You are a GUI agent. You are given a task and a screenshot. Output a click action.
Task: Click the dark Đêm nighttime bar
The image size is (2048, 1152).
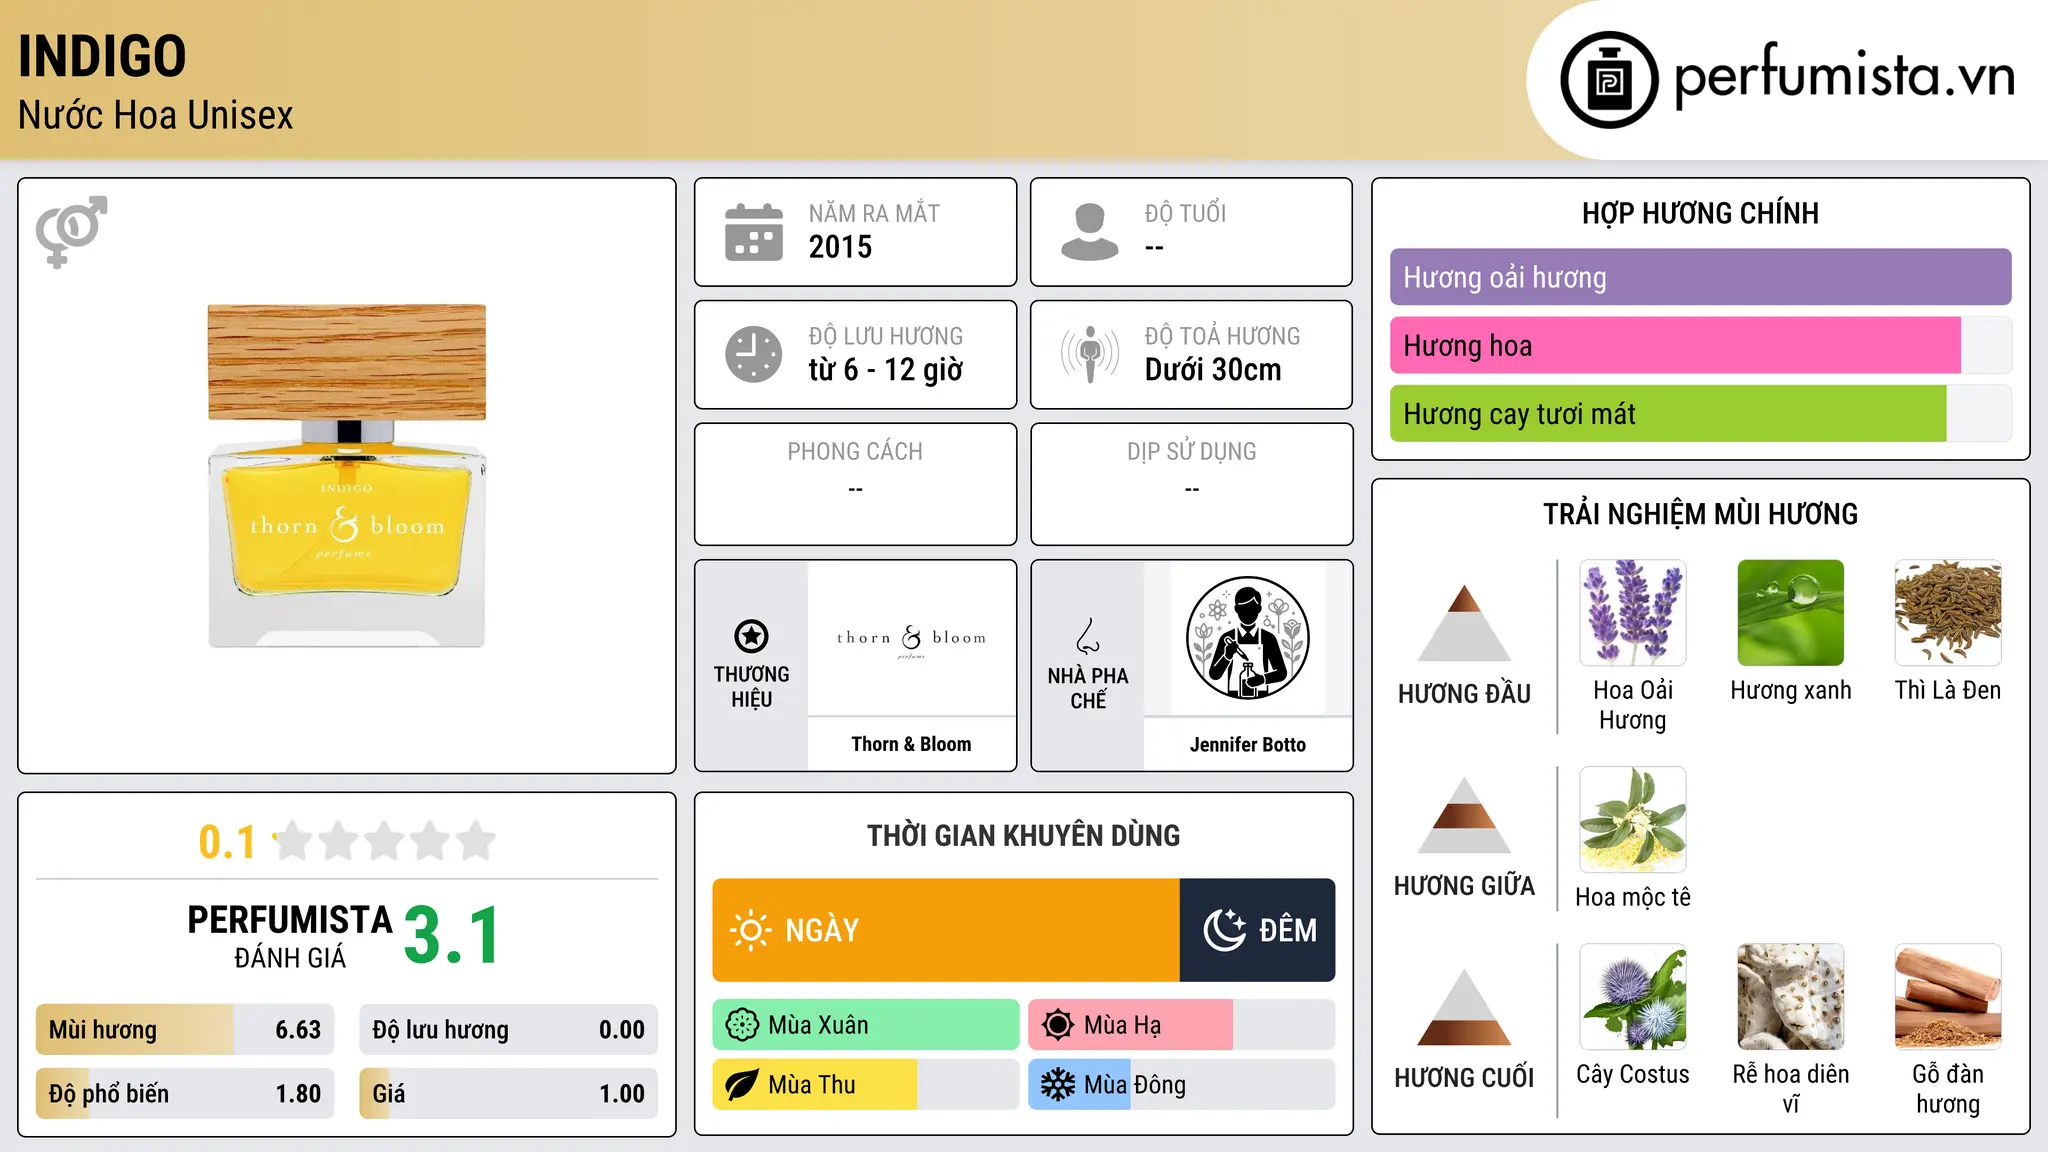pos(1258,930)
